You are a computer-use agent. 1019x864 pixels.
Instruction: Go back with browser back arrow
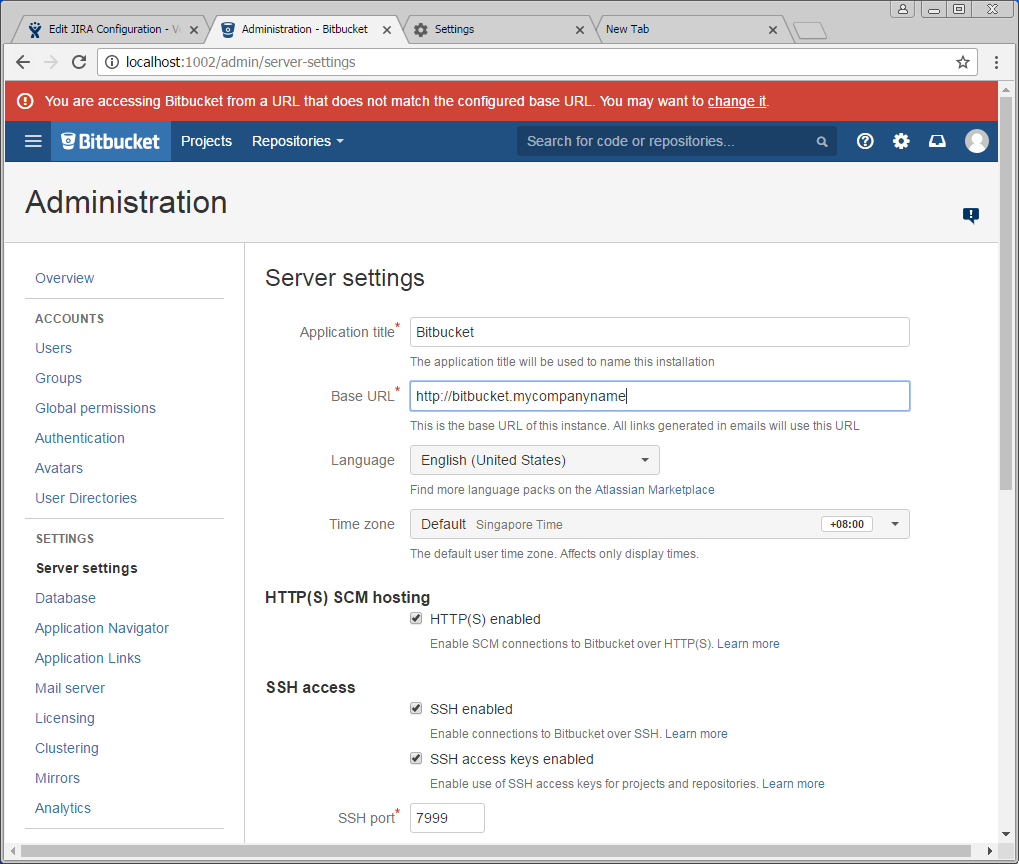23,62
